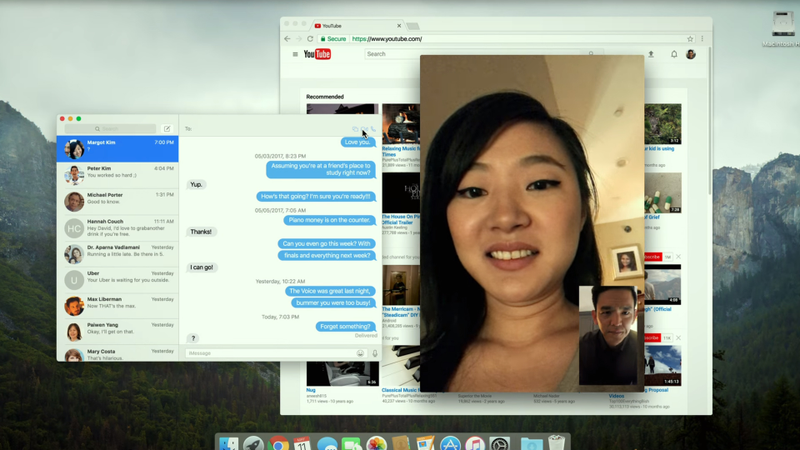The height and width of the screenshot is (450, 800).
Task: Open Photos from the Dock
Action: pyautogui.click(x=377, y=443)
